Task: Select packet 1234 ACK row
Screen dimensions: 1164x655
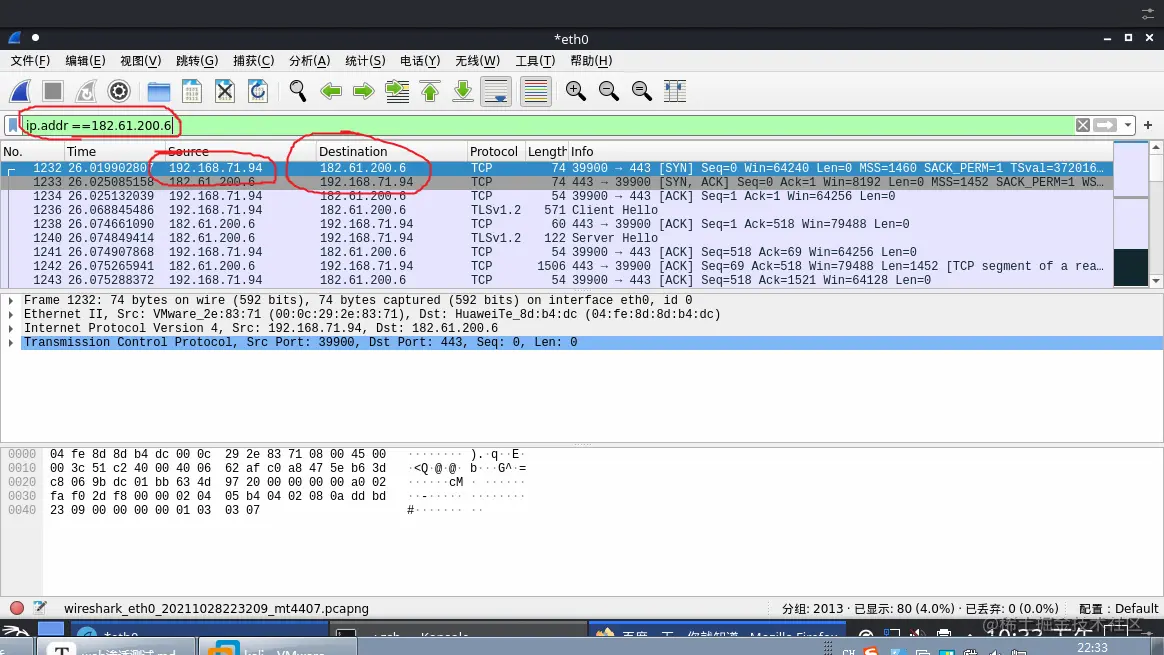Action: point(557,196)
